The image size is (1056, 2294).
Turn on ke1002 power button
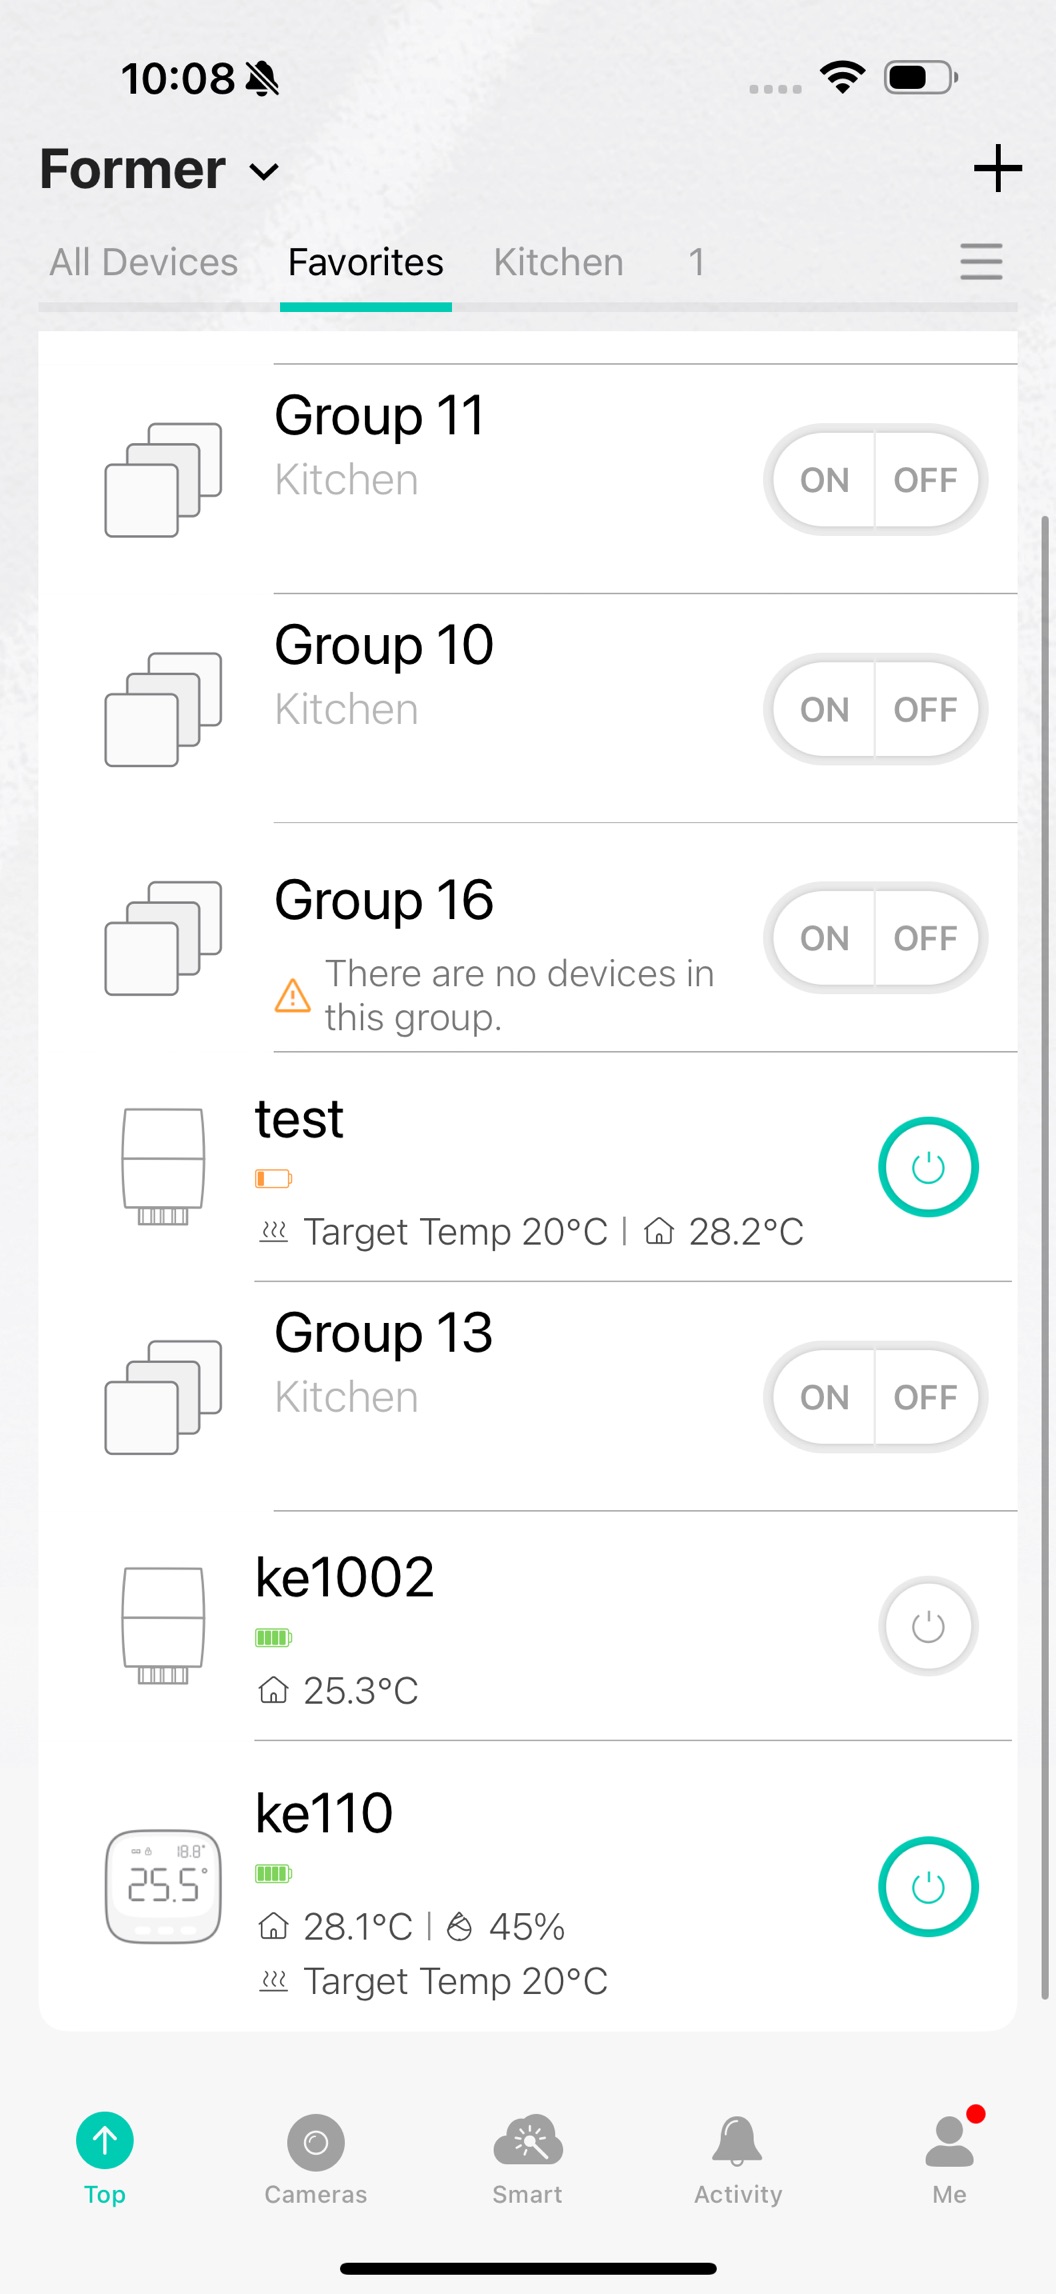point(927,1626)
